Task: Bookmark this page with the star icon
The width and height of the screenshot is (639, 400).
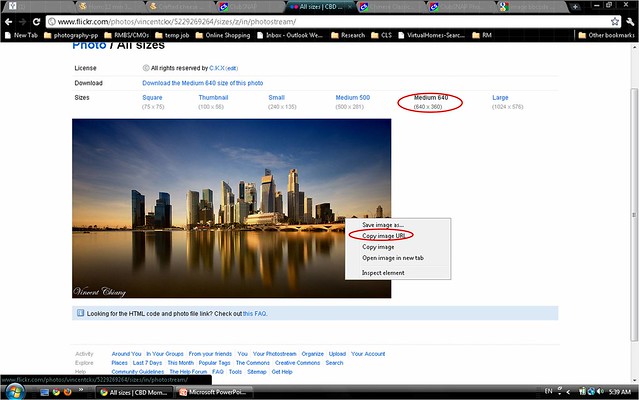Action: click(x=615, y=22)
